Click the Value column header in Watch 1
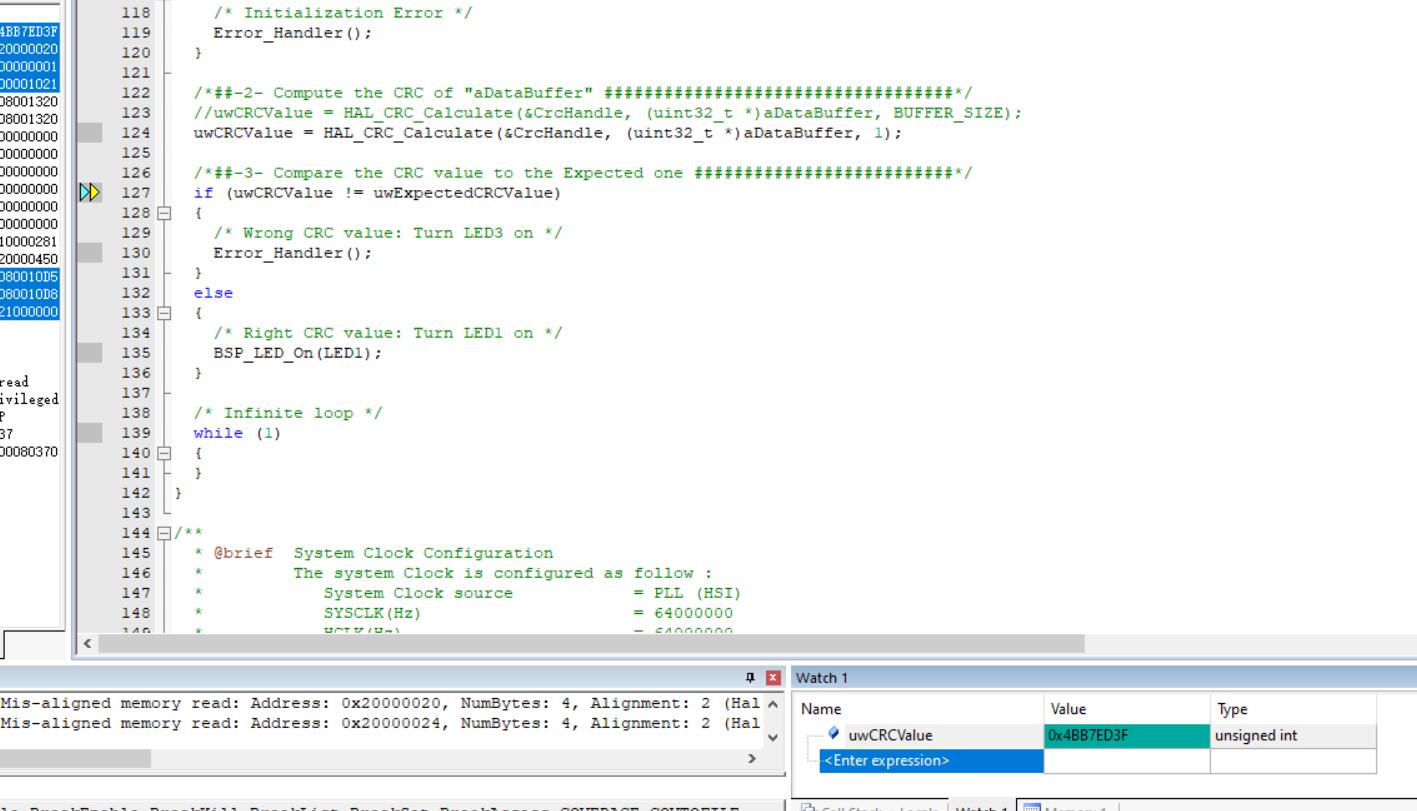Viewport: 1417px width, 811px height. [1127, 709]
